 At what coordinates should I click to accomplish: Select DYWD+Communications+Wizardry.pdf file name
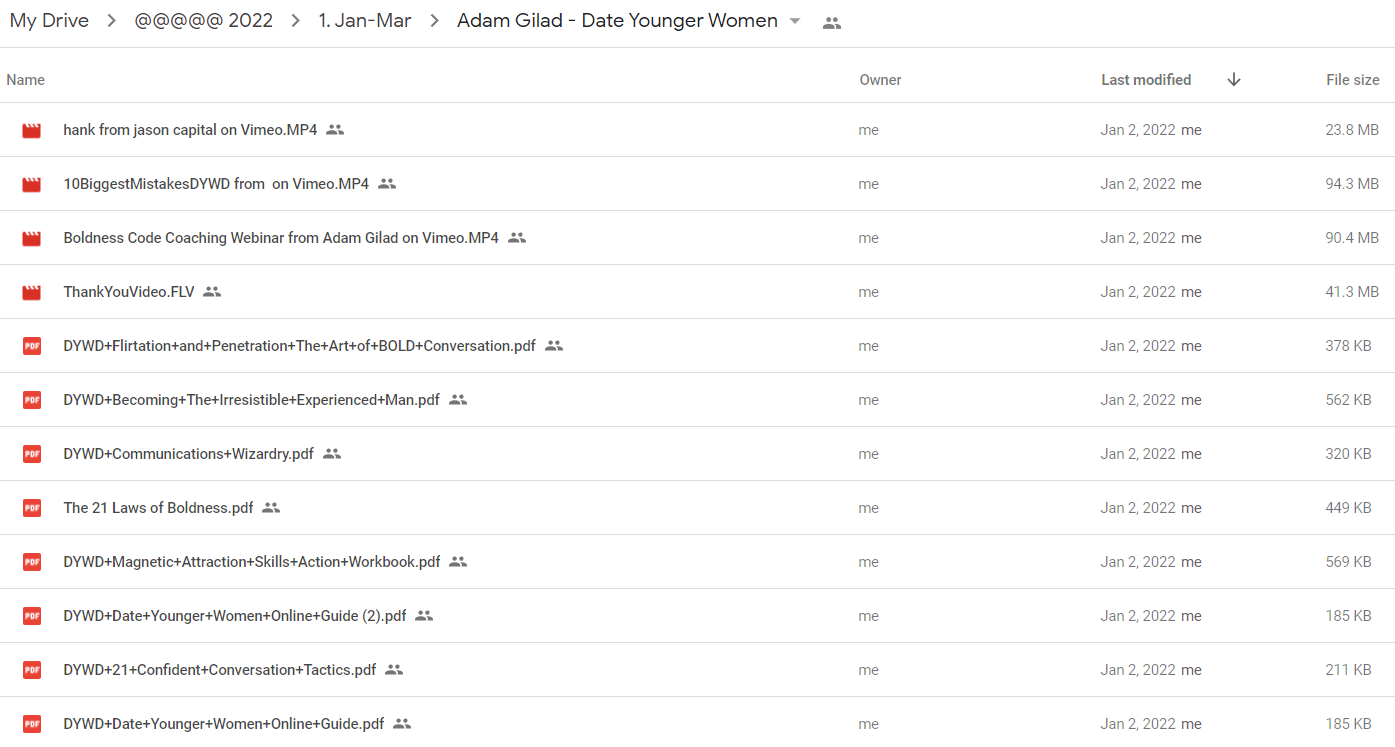point(188,454)
